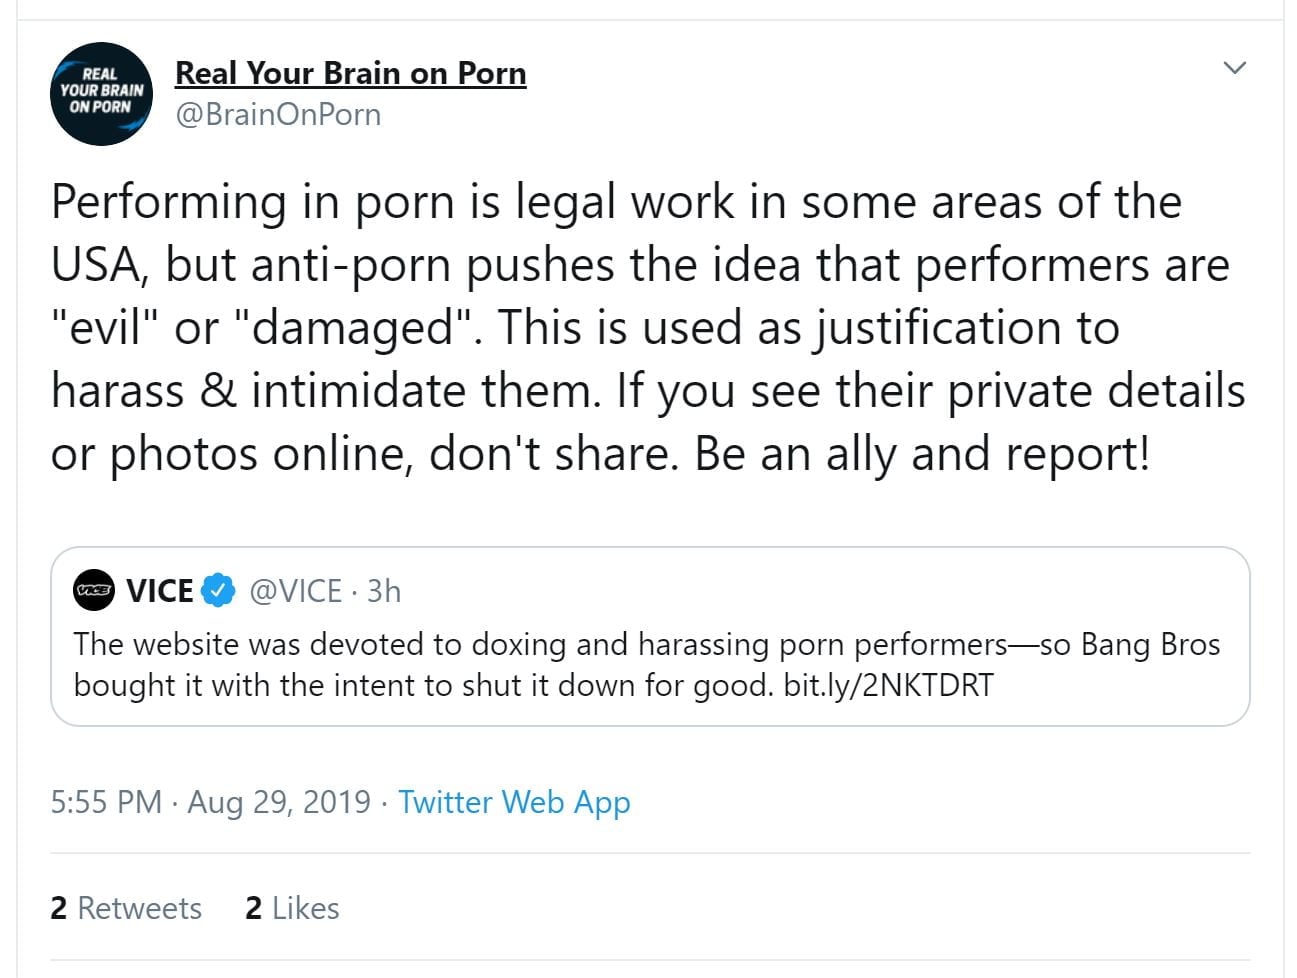View the 2 Likes list
Screen dimensions: 1297x978
point(292,908)
